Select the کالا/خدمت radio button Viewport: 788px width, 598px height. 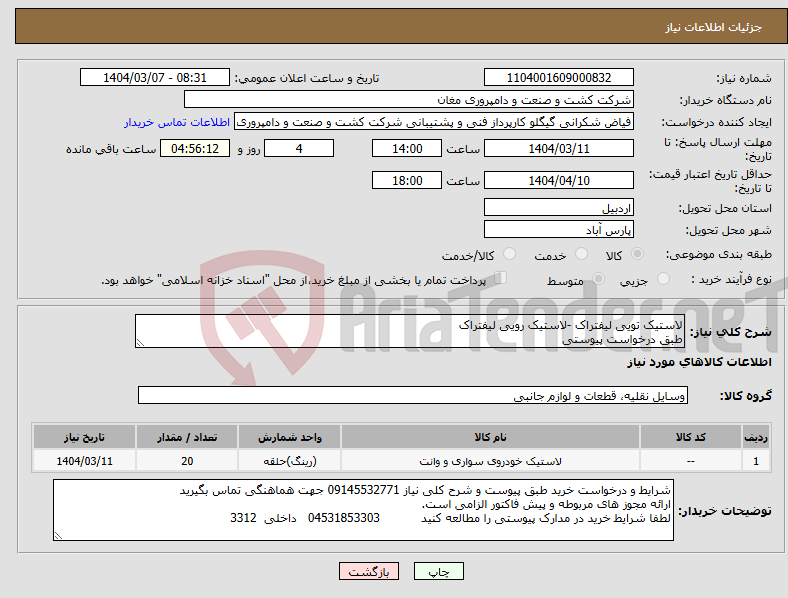pyautogui.click(x=509, y=254)
